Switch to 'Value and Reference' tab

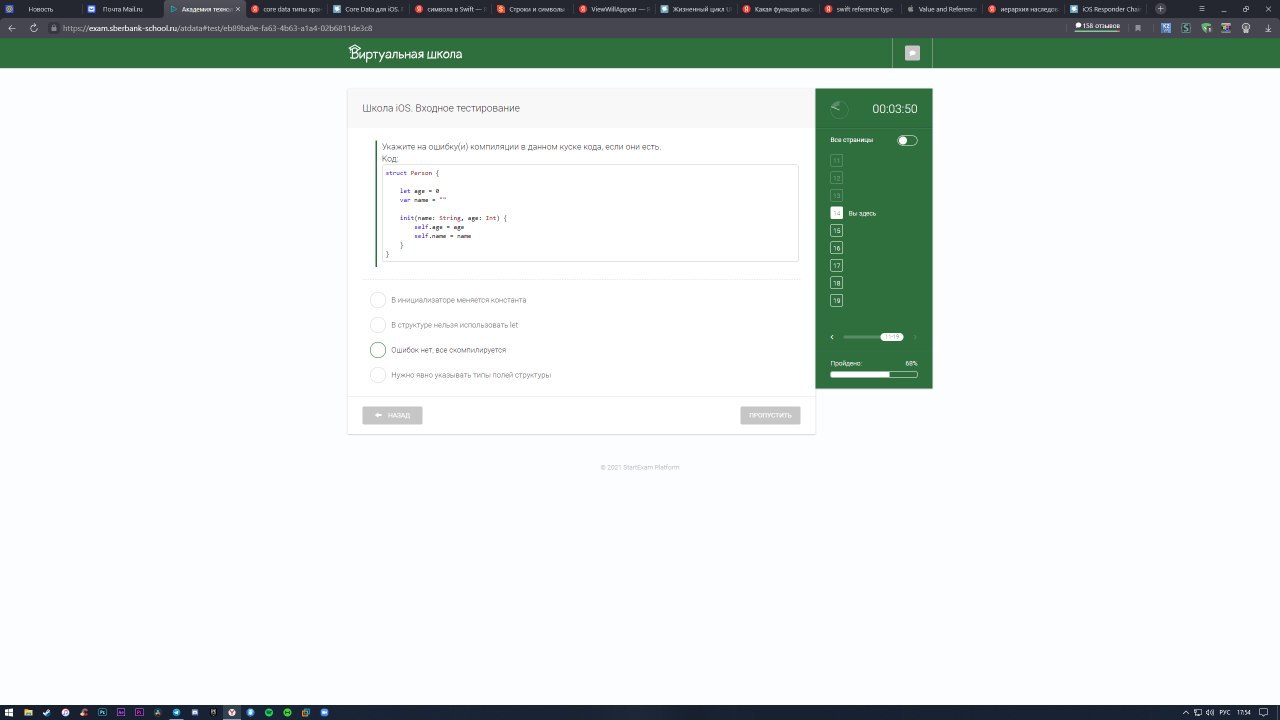tap(944, 9)
